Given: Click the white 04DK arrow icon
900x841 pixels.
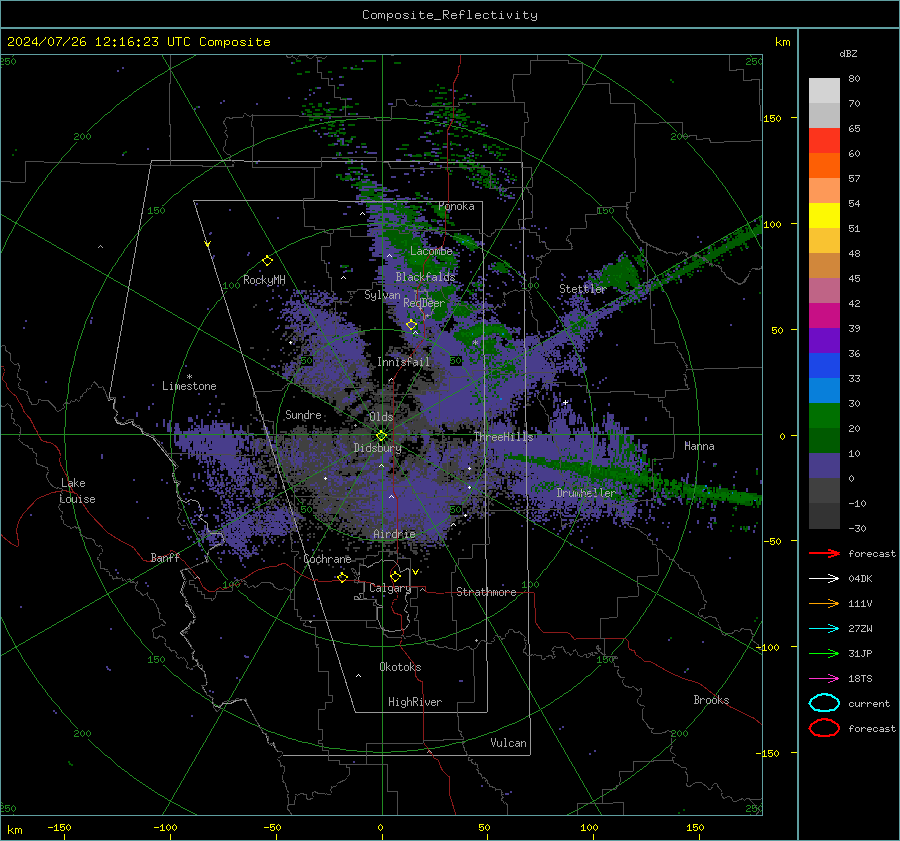Looking at the screenshot, I should pos(824,579).
